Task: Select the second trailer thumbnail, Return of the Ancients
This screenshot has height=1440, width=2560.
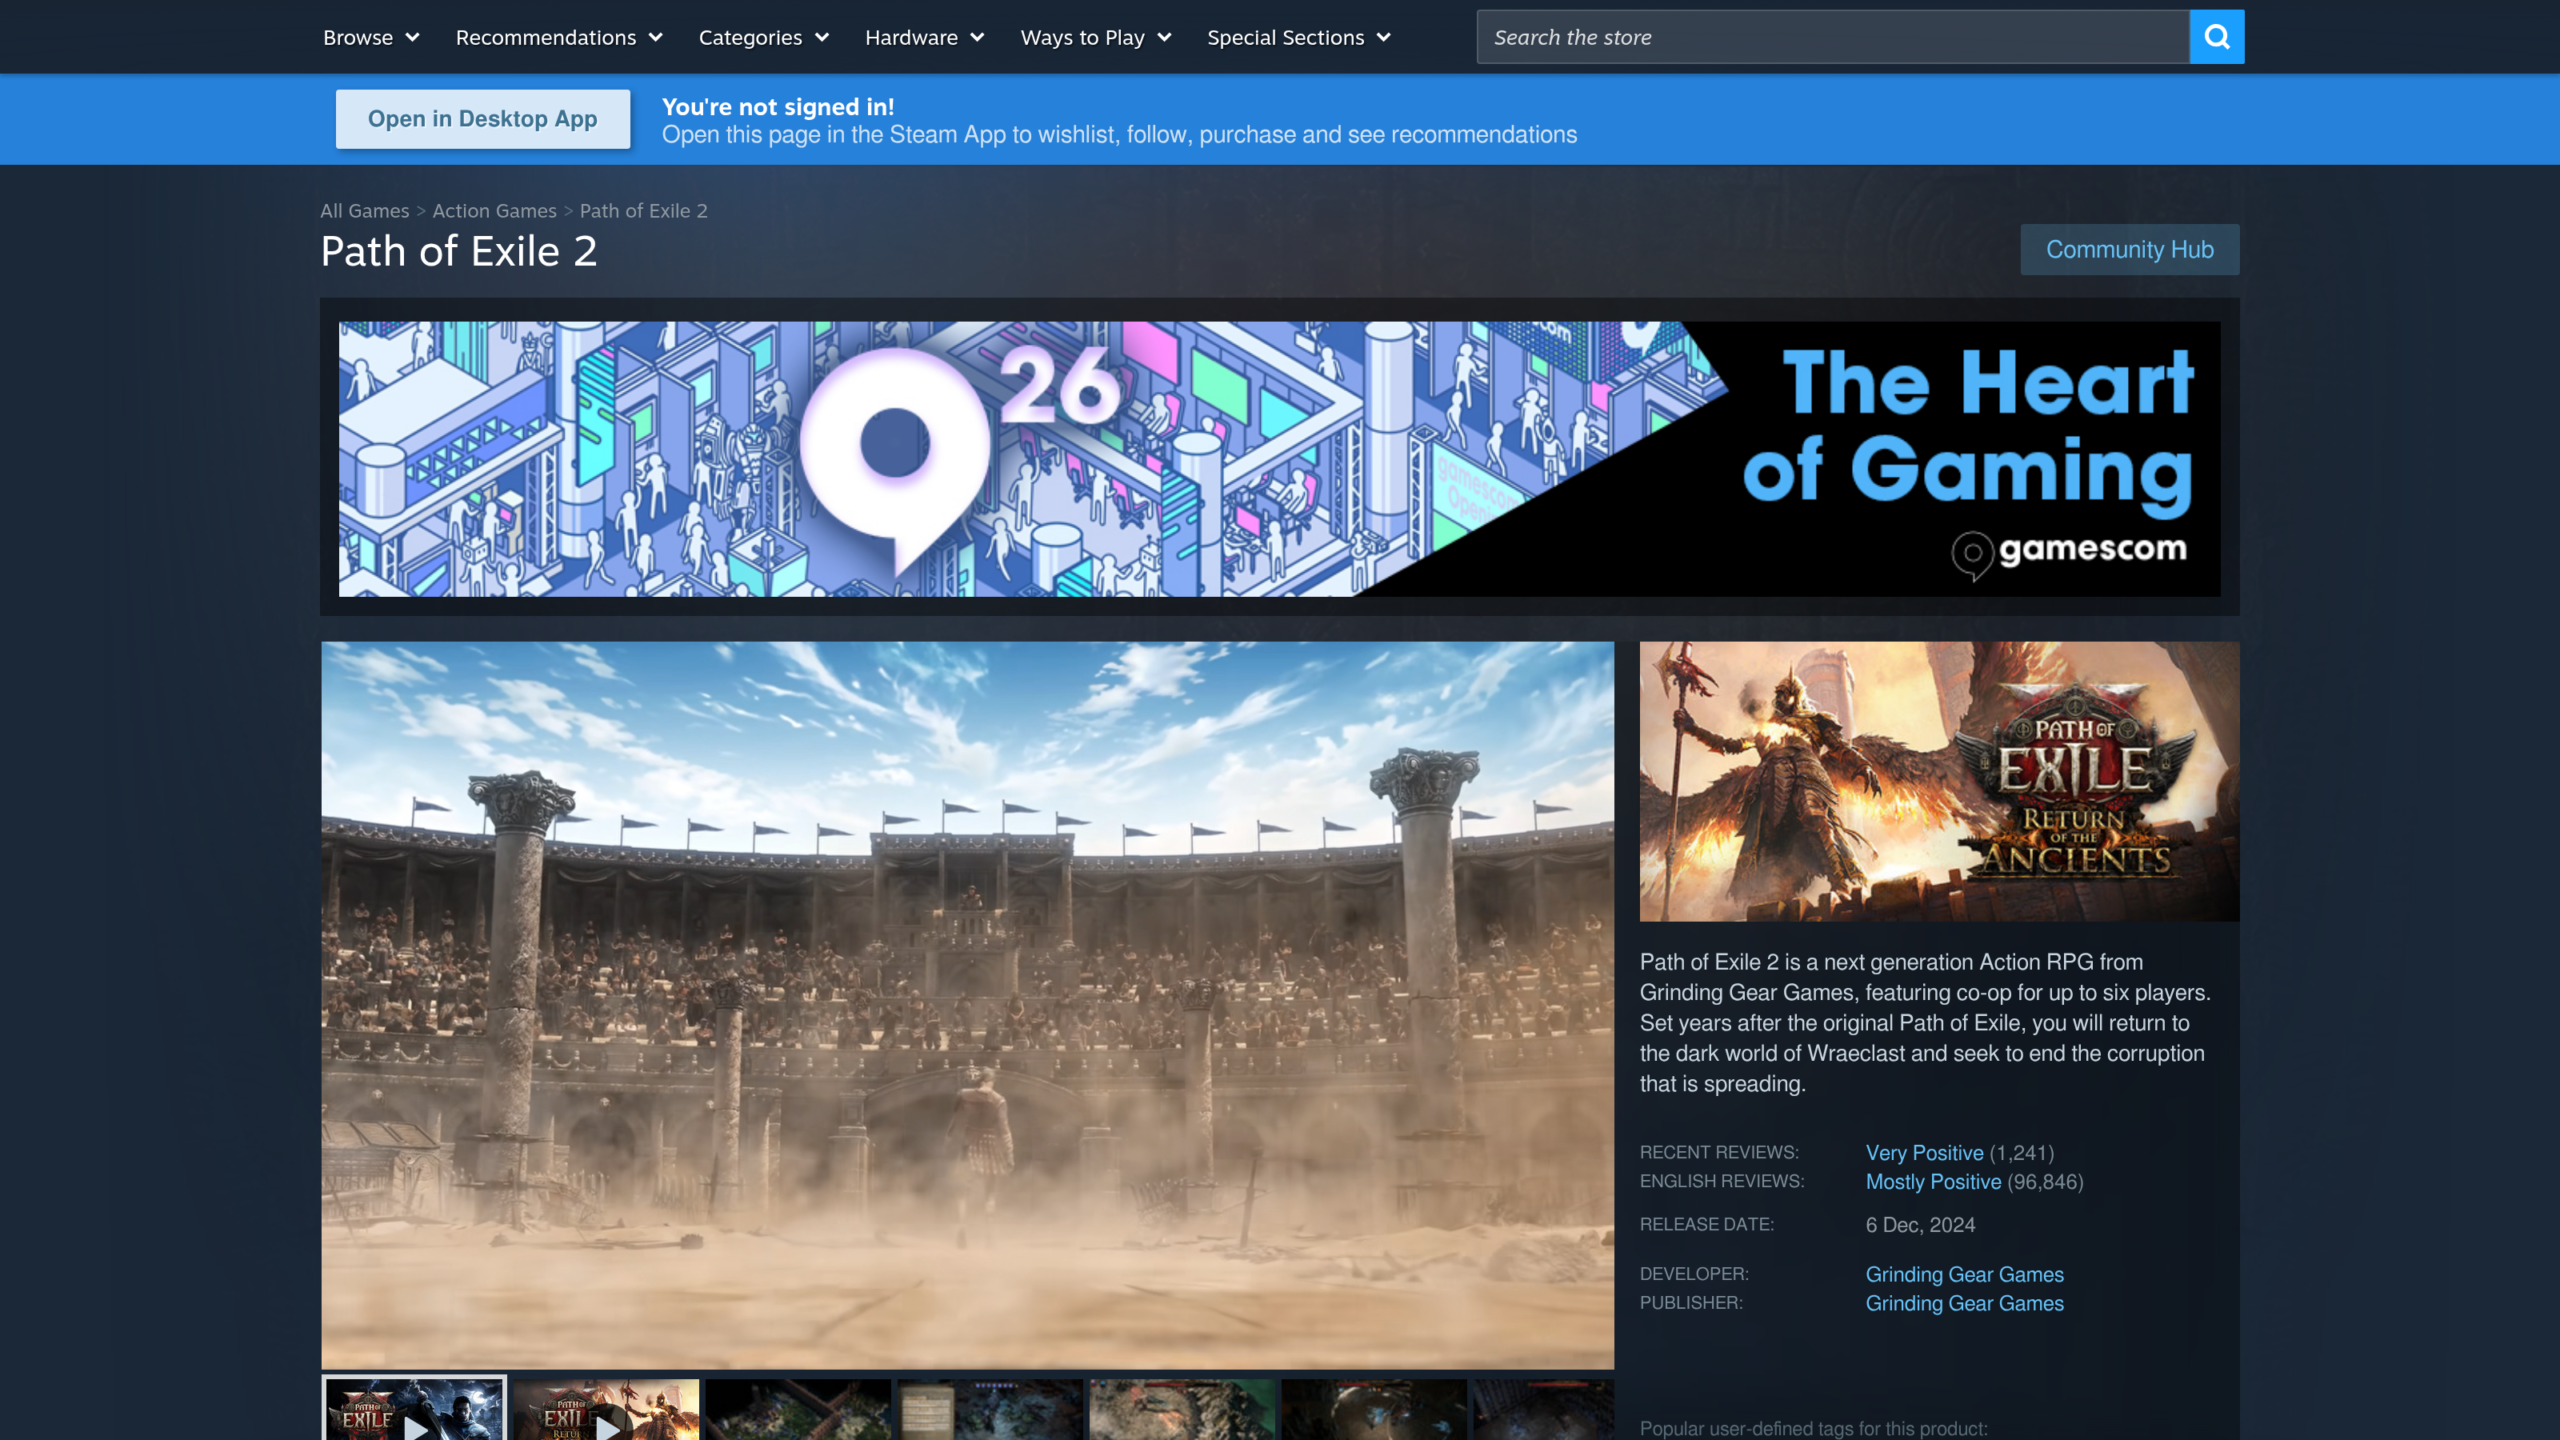Action: pyautogui.click(x=606, y=1410)
